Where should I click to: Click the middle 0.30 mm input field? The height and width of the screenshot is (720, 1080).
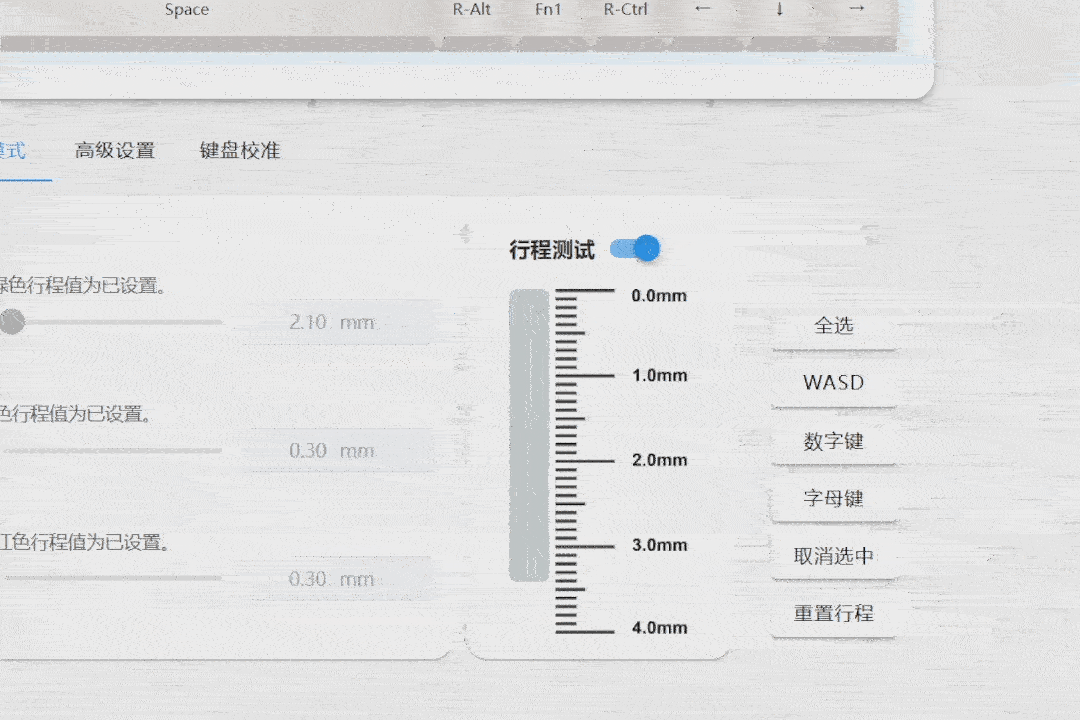(x=338, y=450)
